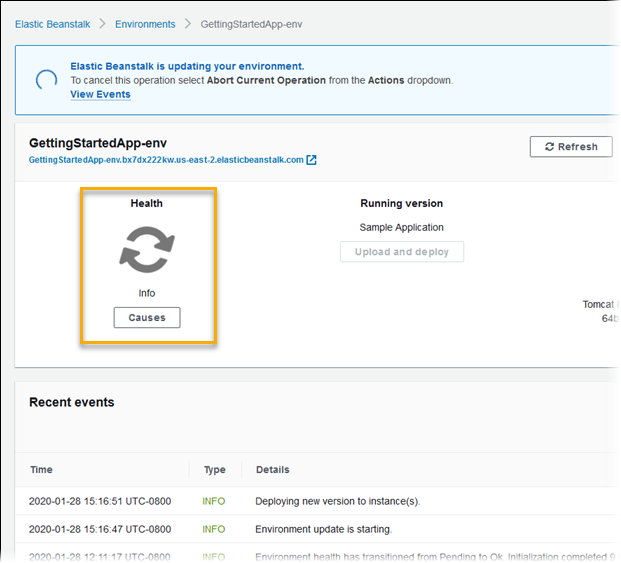Open the View Events link
Image resolution: width=621 pixels, height=563 pixels.
click(100, 94)
